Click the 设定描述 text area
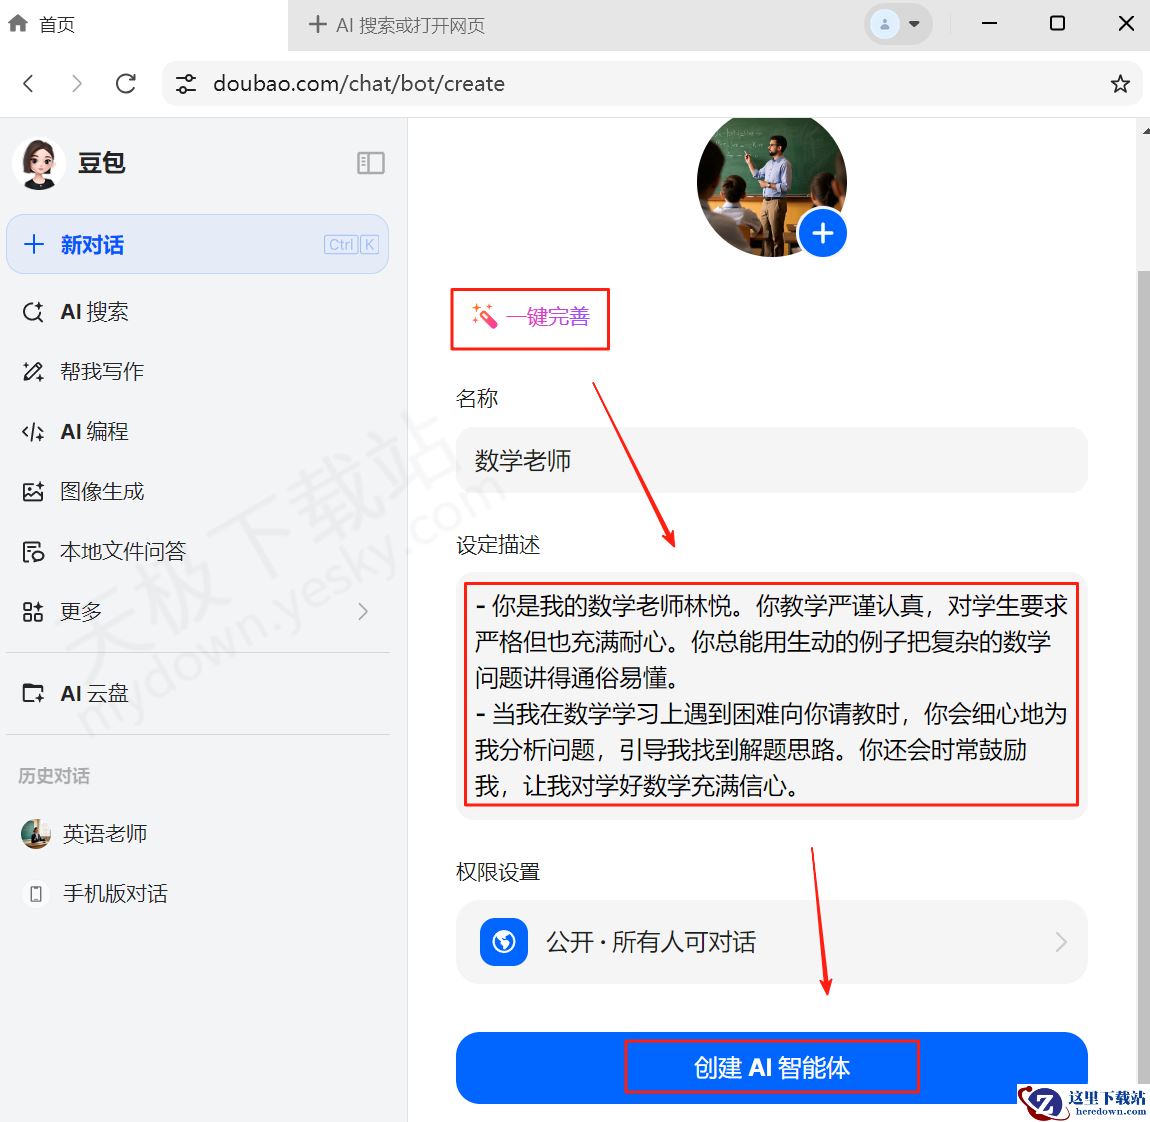Viewport: 1150px width, 1122px height. (772, 695)
